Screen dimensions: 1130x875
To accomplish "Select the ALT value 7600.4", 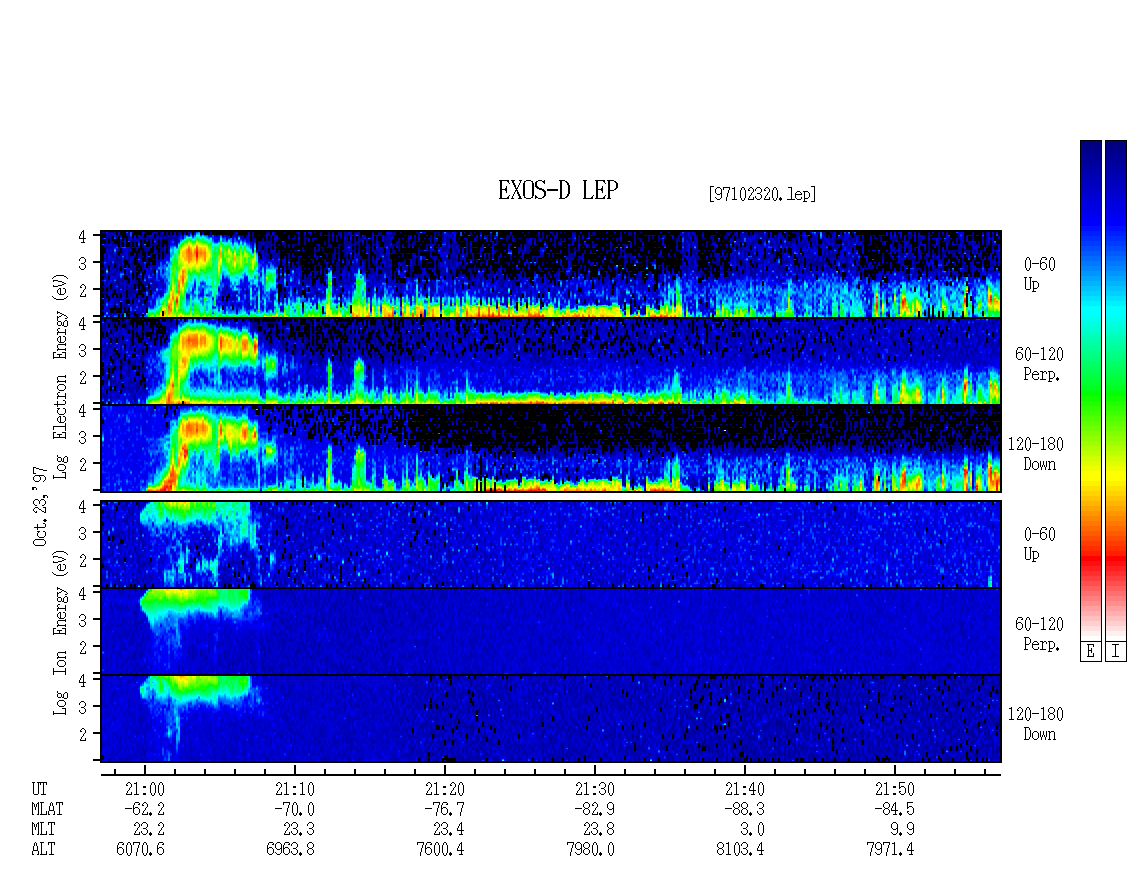I will point(440,850).
